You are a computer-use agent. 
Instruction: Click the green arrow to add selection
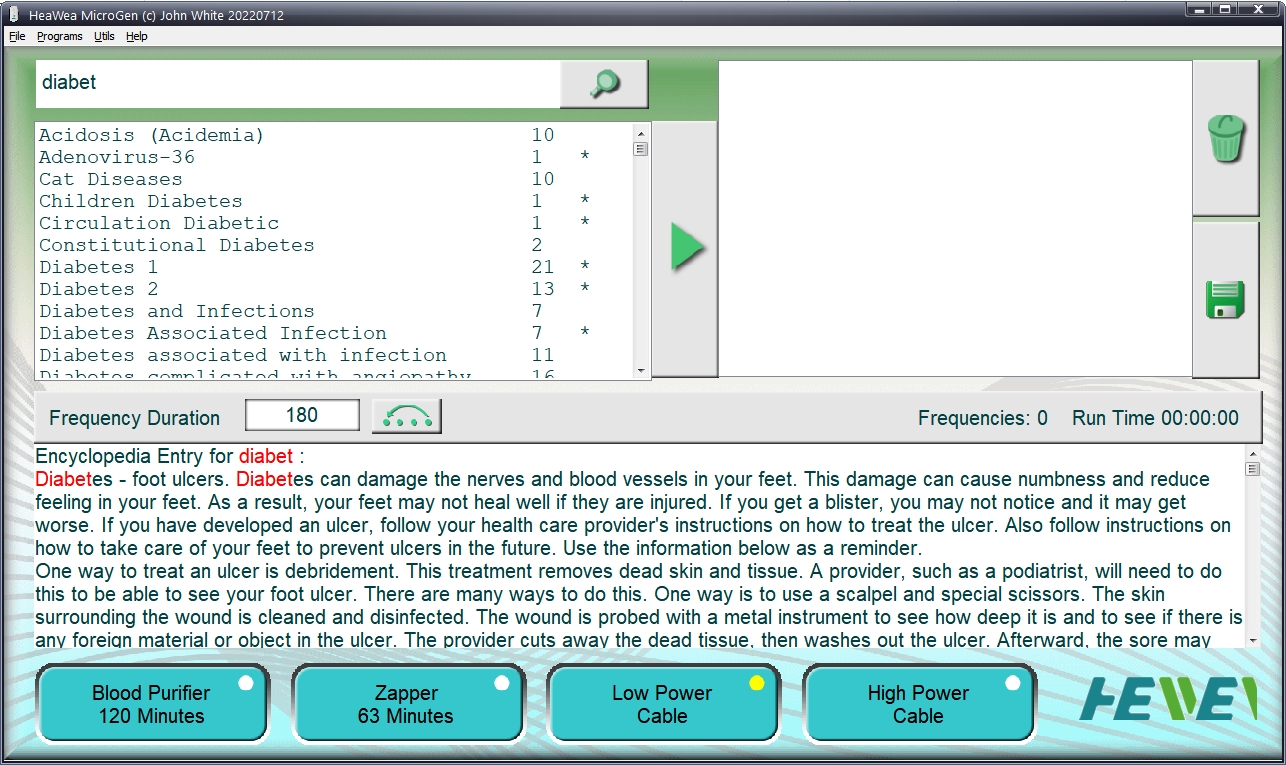pyautogui.click(x=686, y=248)
